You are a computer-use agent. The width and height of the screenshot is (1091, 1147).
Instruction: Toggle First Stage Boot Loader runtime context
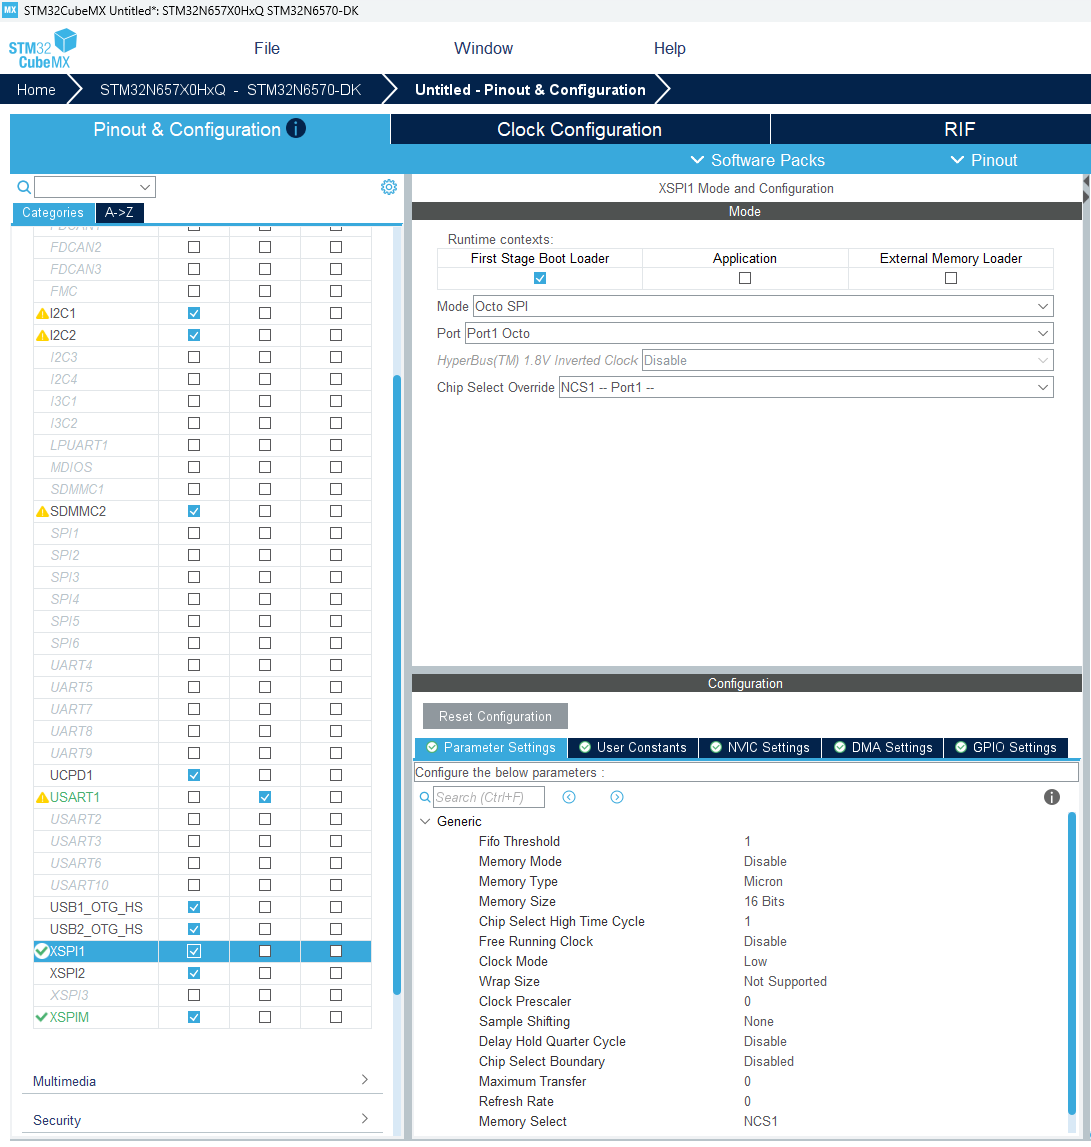(540, 278)
